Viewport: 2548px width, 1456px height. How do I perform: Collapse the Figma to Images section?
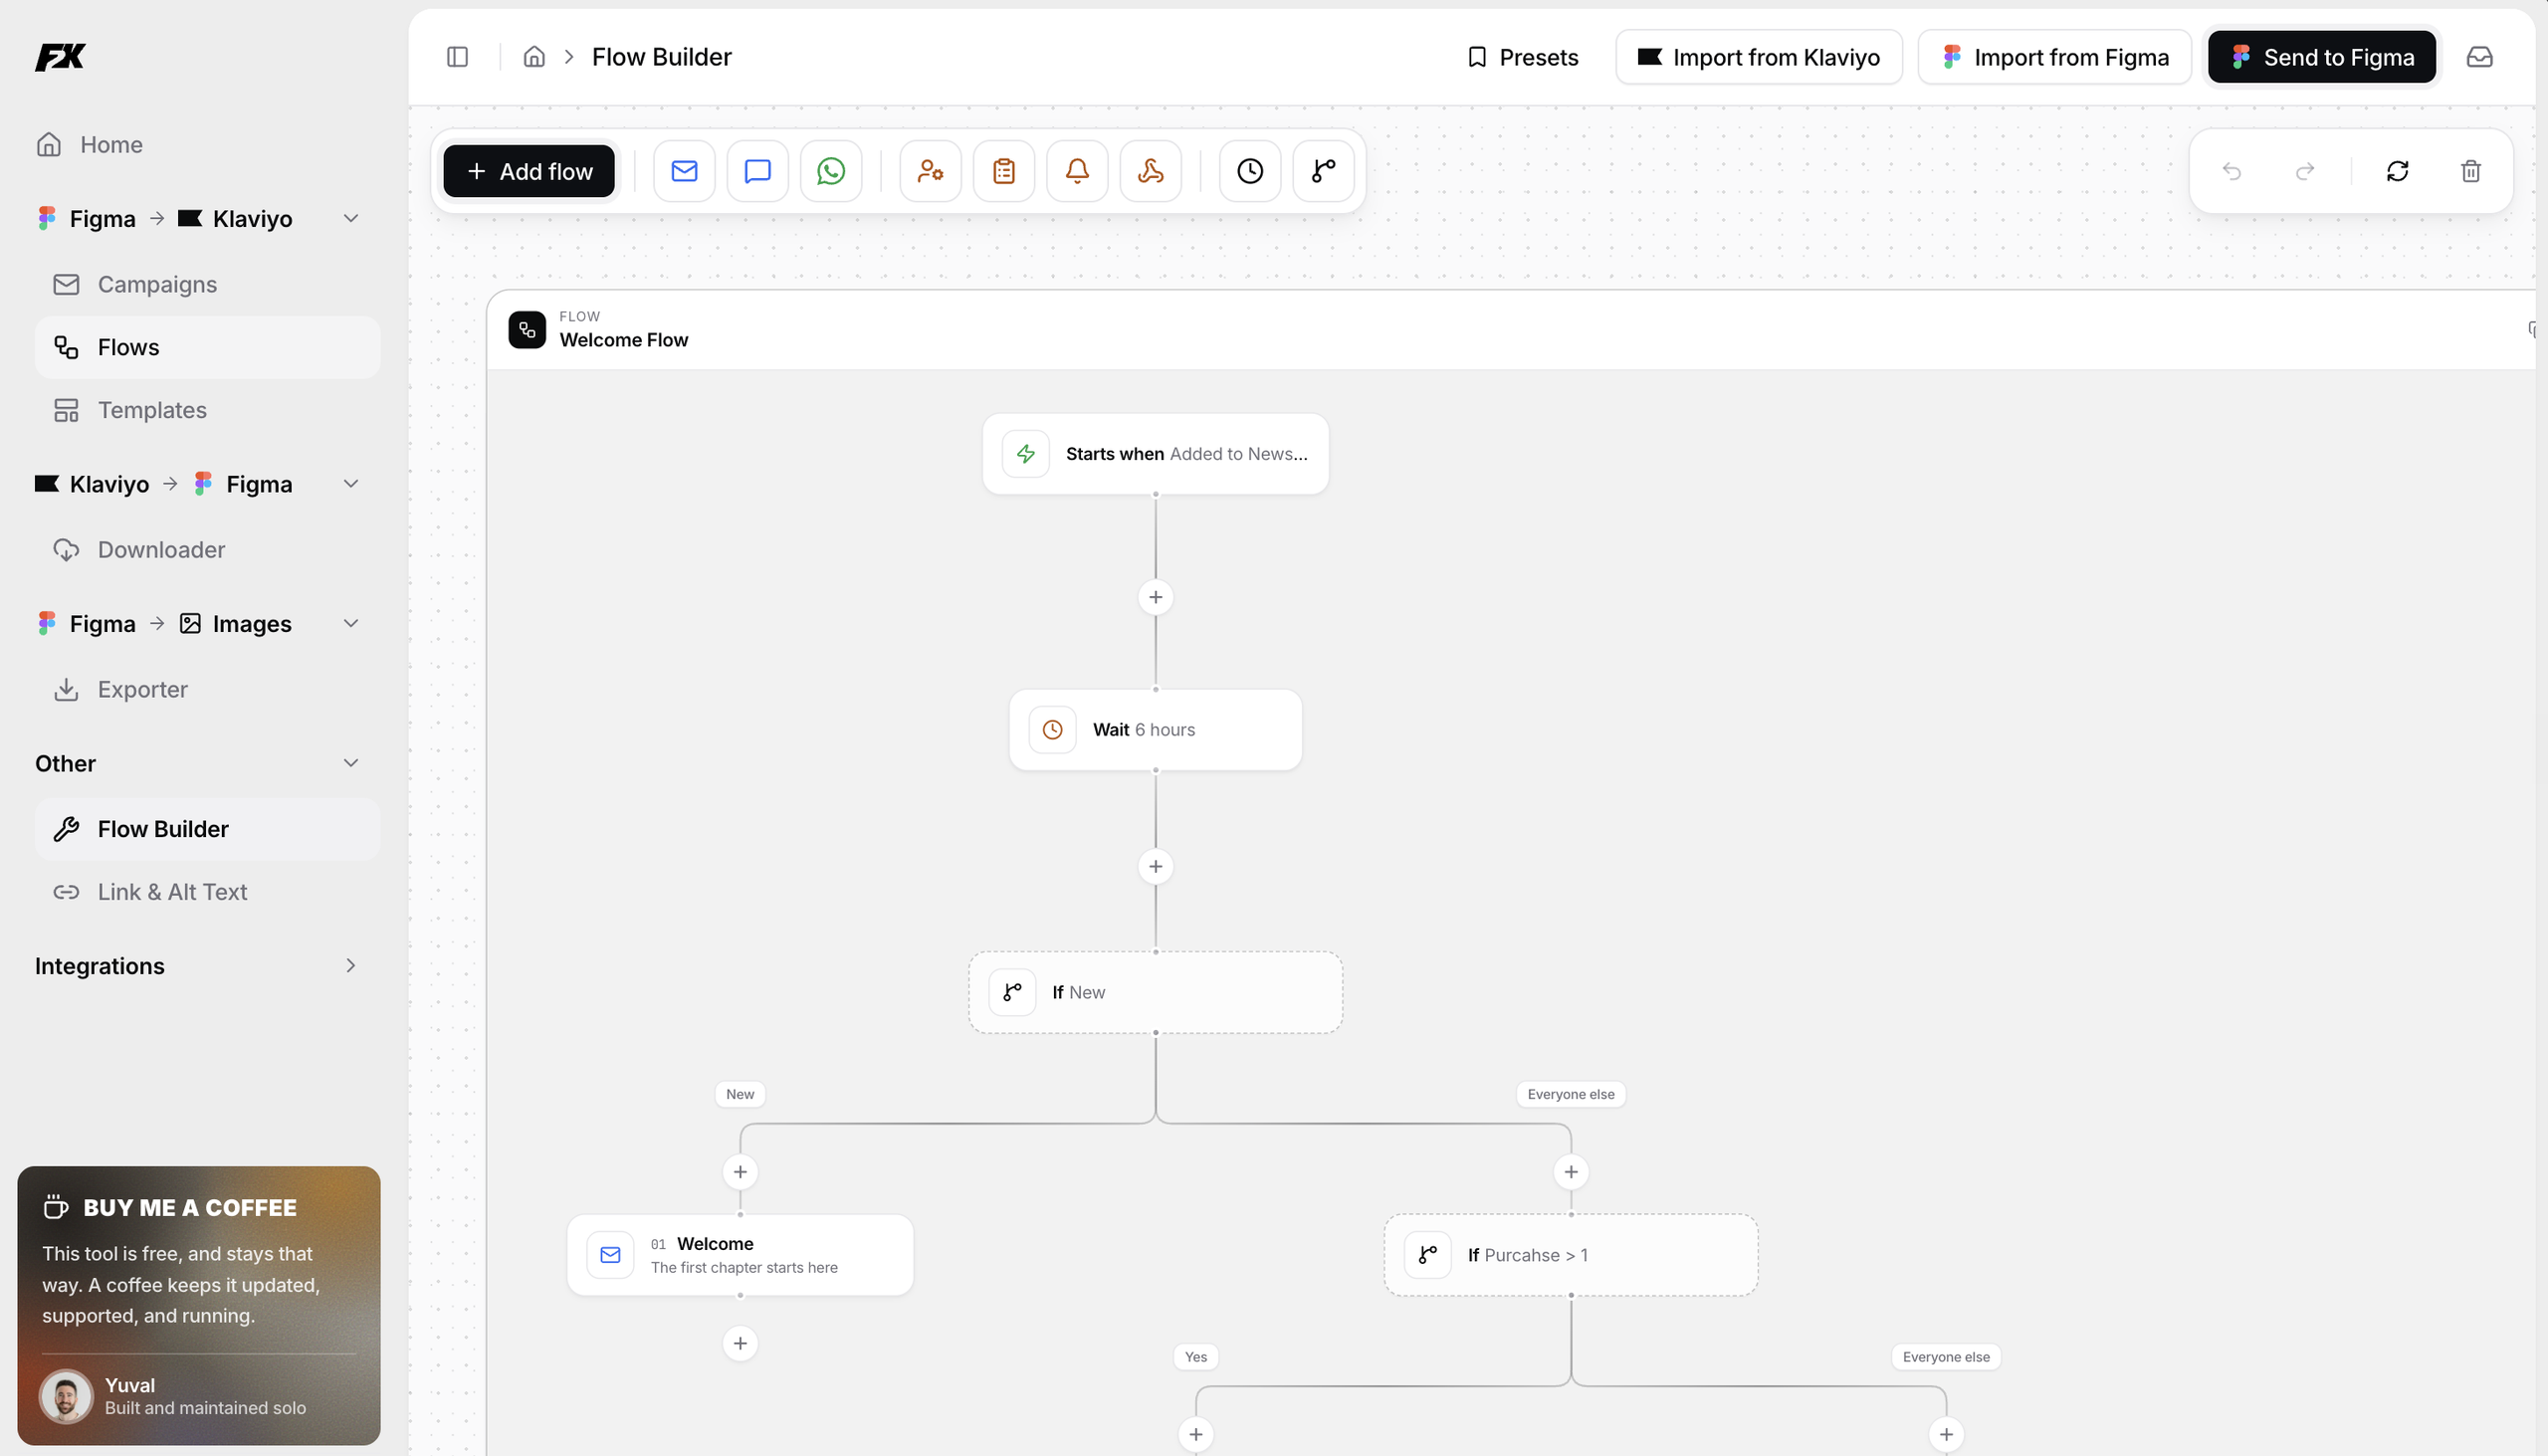[x=351, y=623]
